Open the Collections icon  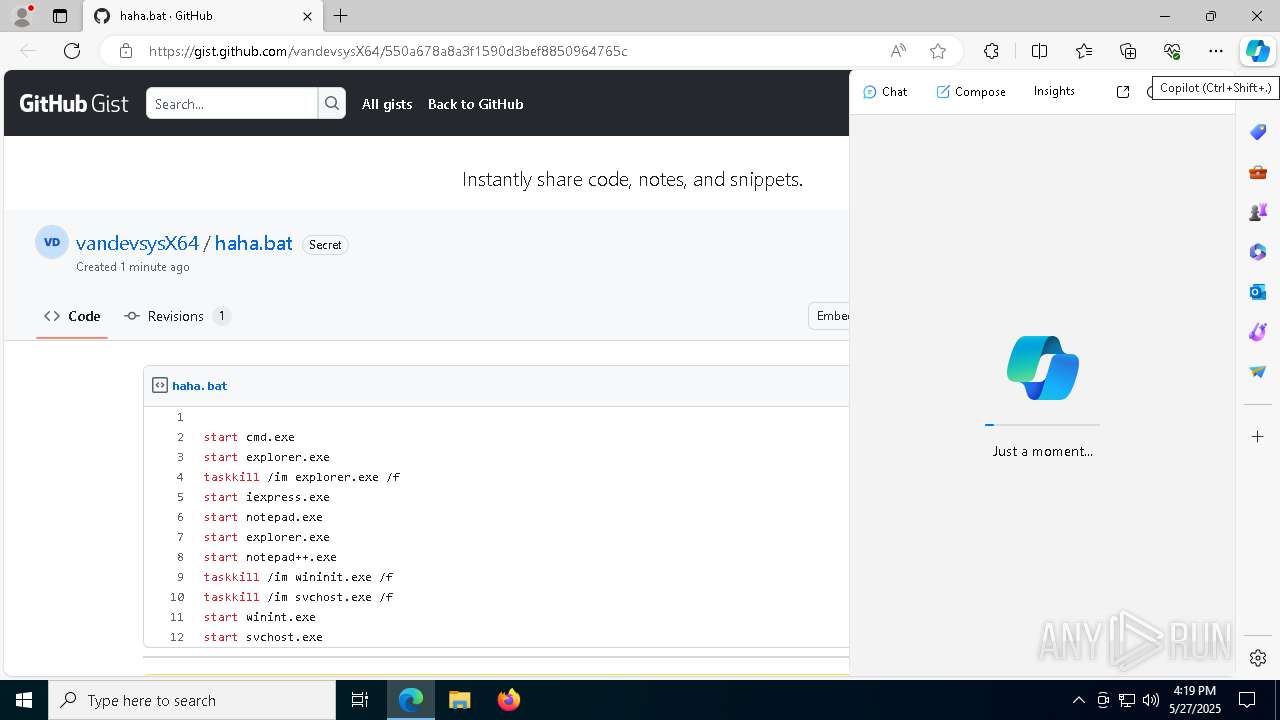coord(1128,51)
